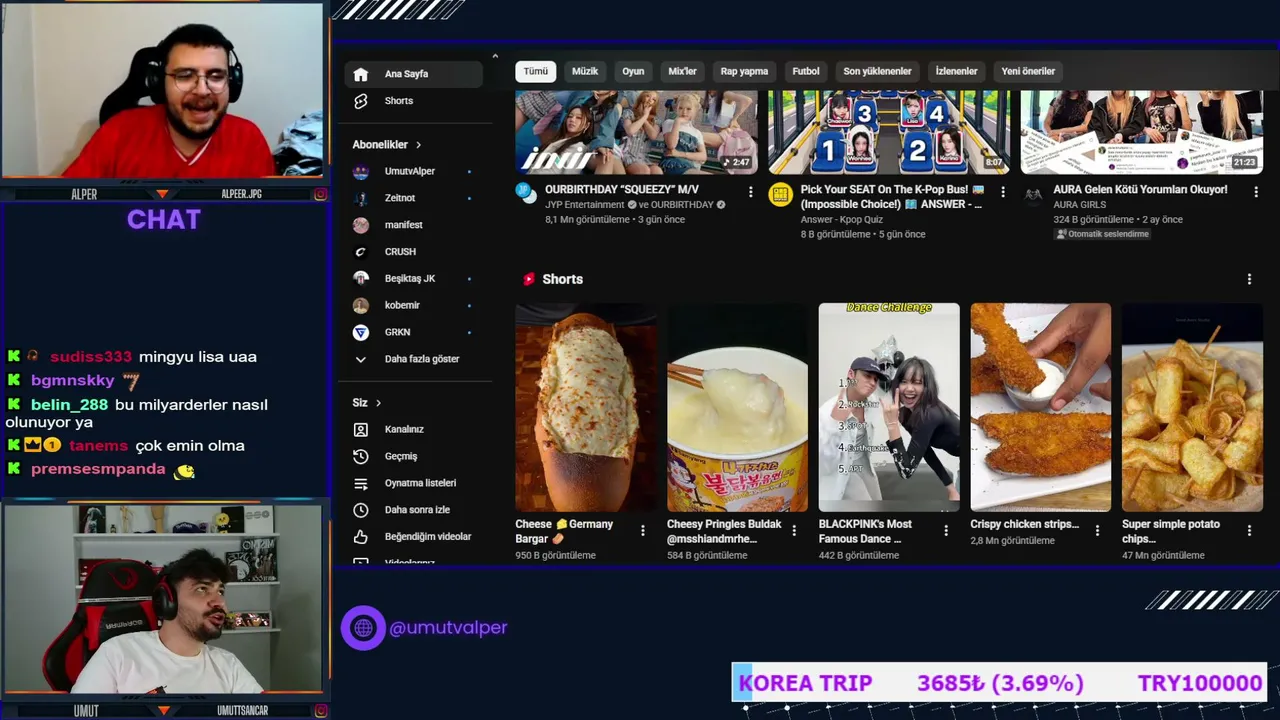The image size is (1280, 720).
Task: Open Beğendiğim videolar thumbs-up icon
Action: click(361, 537)
